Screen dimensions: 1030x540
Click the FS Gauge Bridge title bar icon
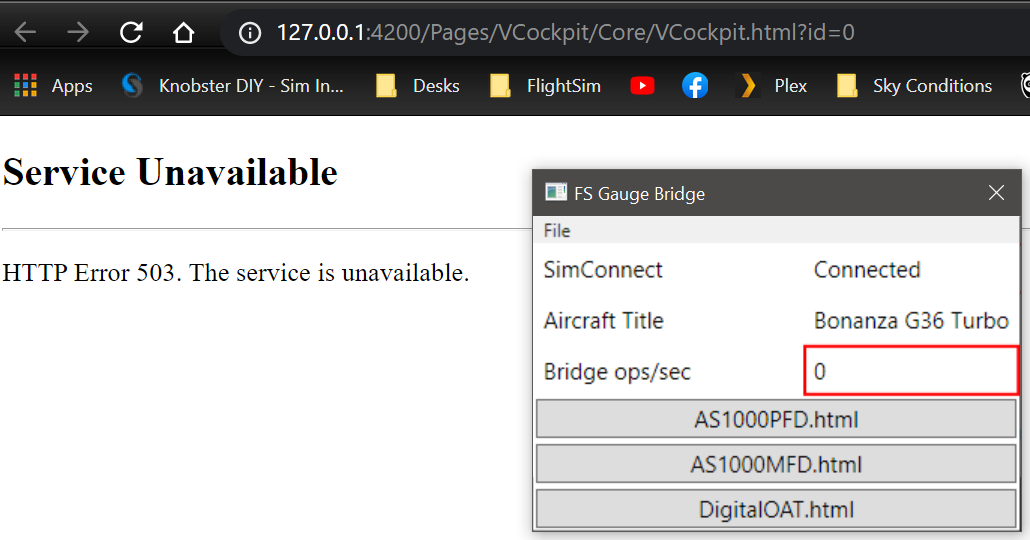point(555,193)
